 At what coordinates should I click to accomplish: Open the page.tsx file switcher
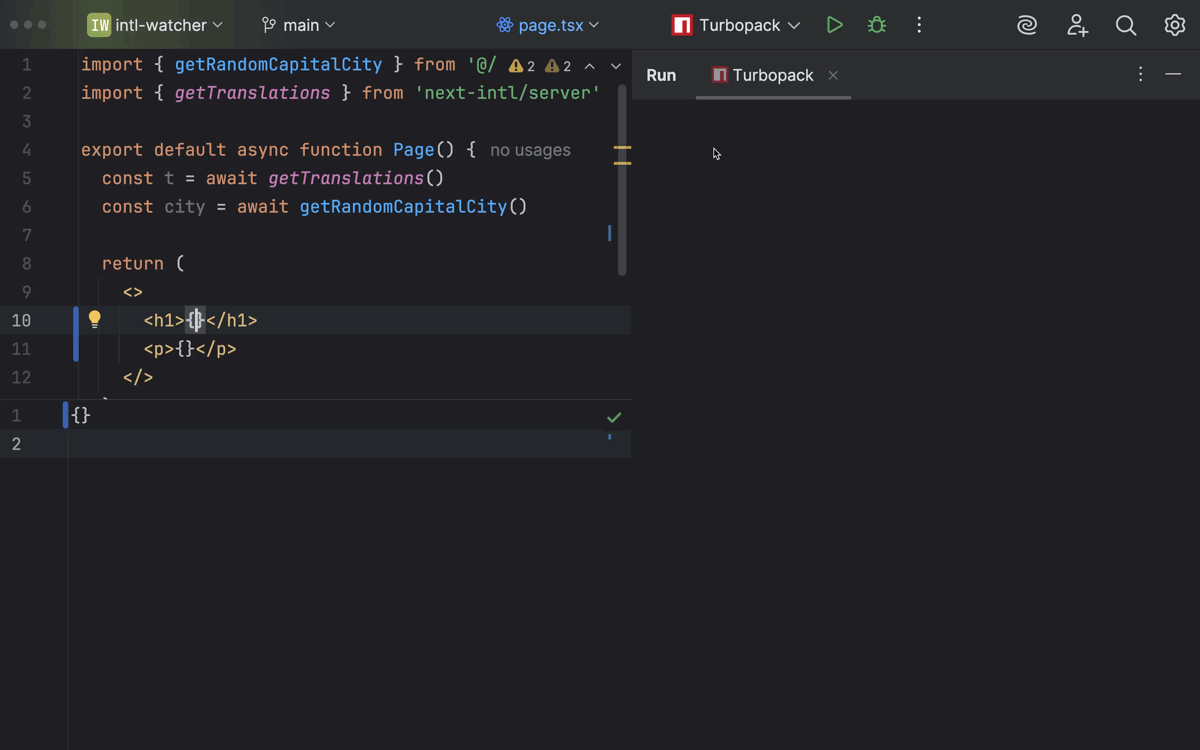548,25
